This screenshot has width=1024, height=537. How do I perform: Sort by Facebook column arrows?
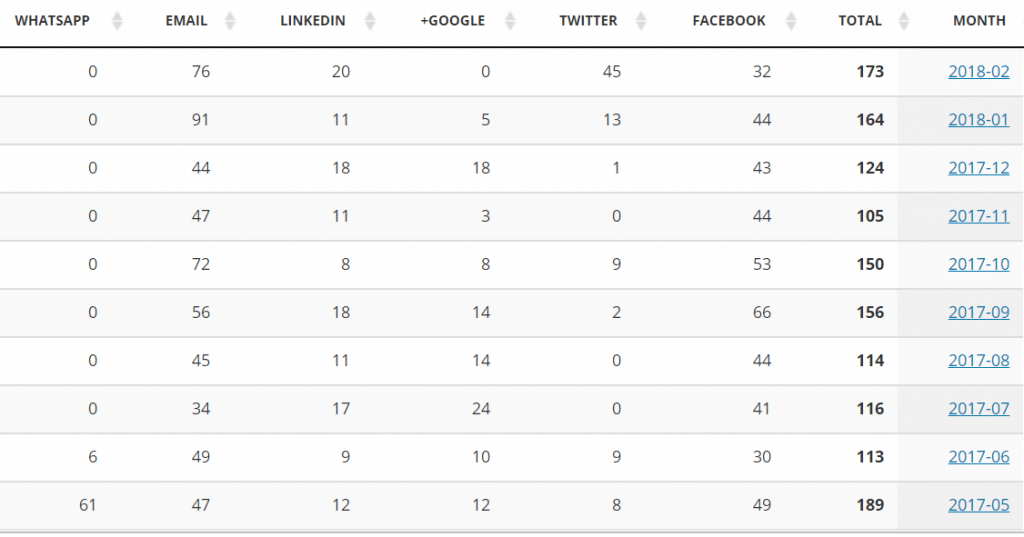[x=791, y=21]
